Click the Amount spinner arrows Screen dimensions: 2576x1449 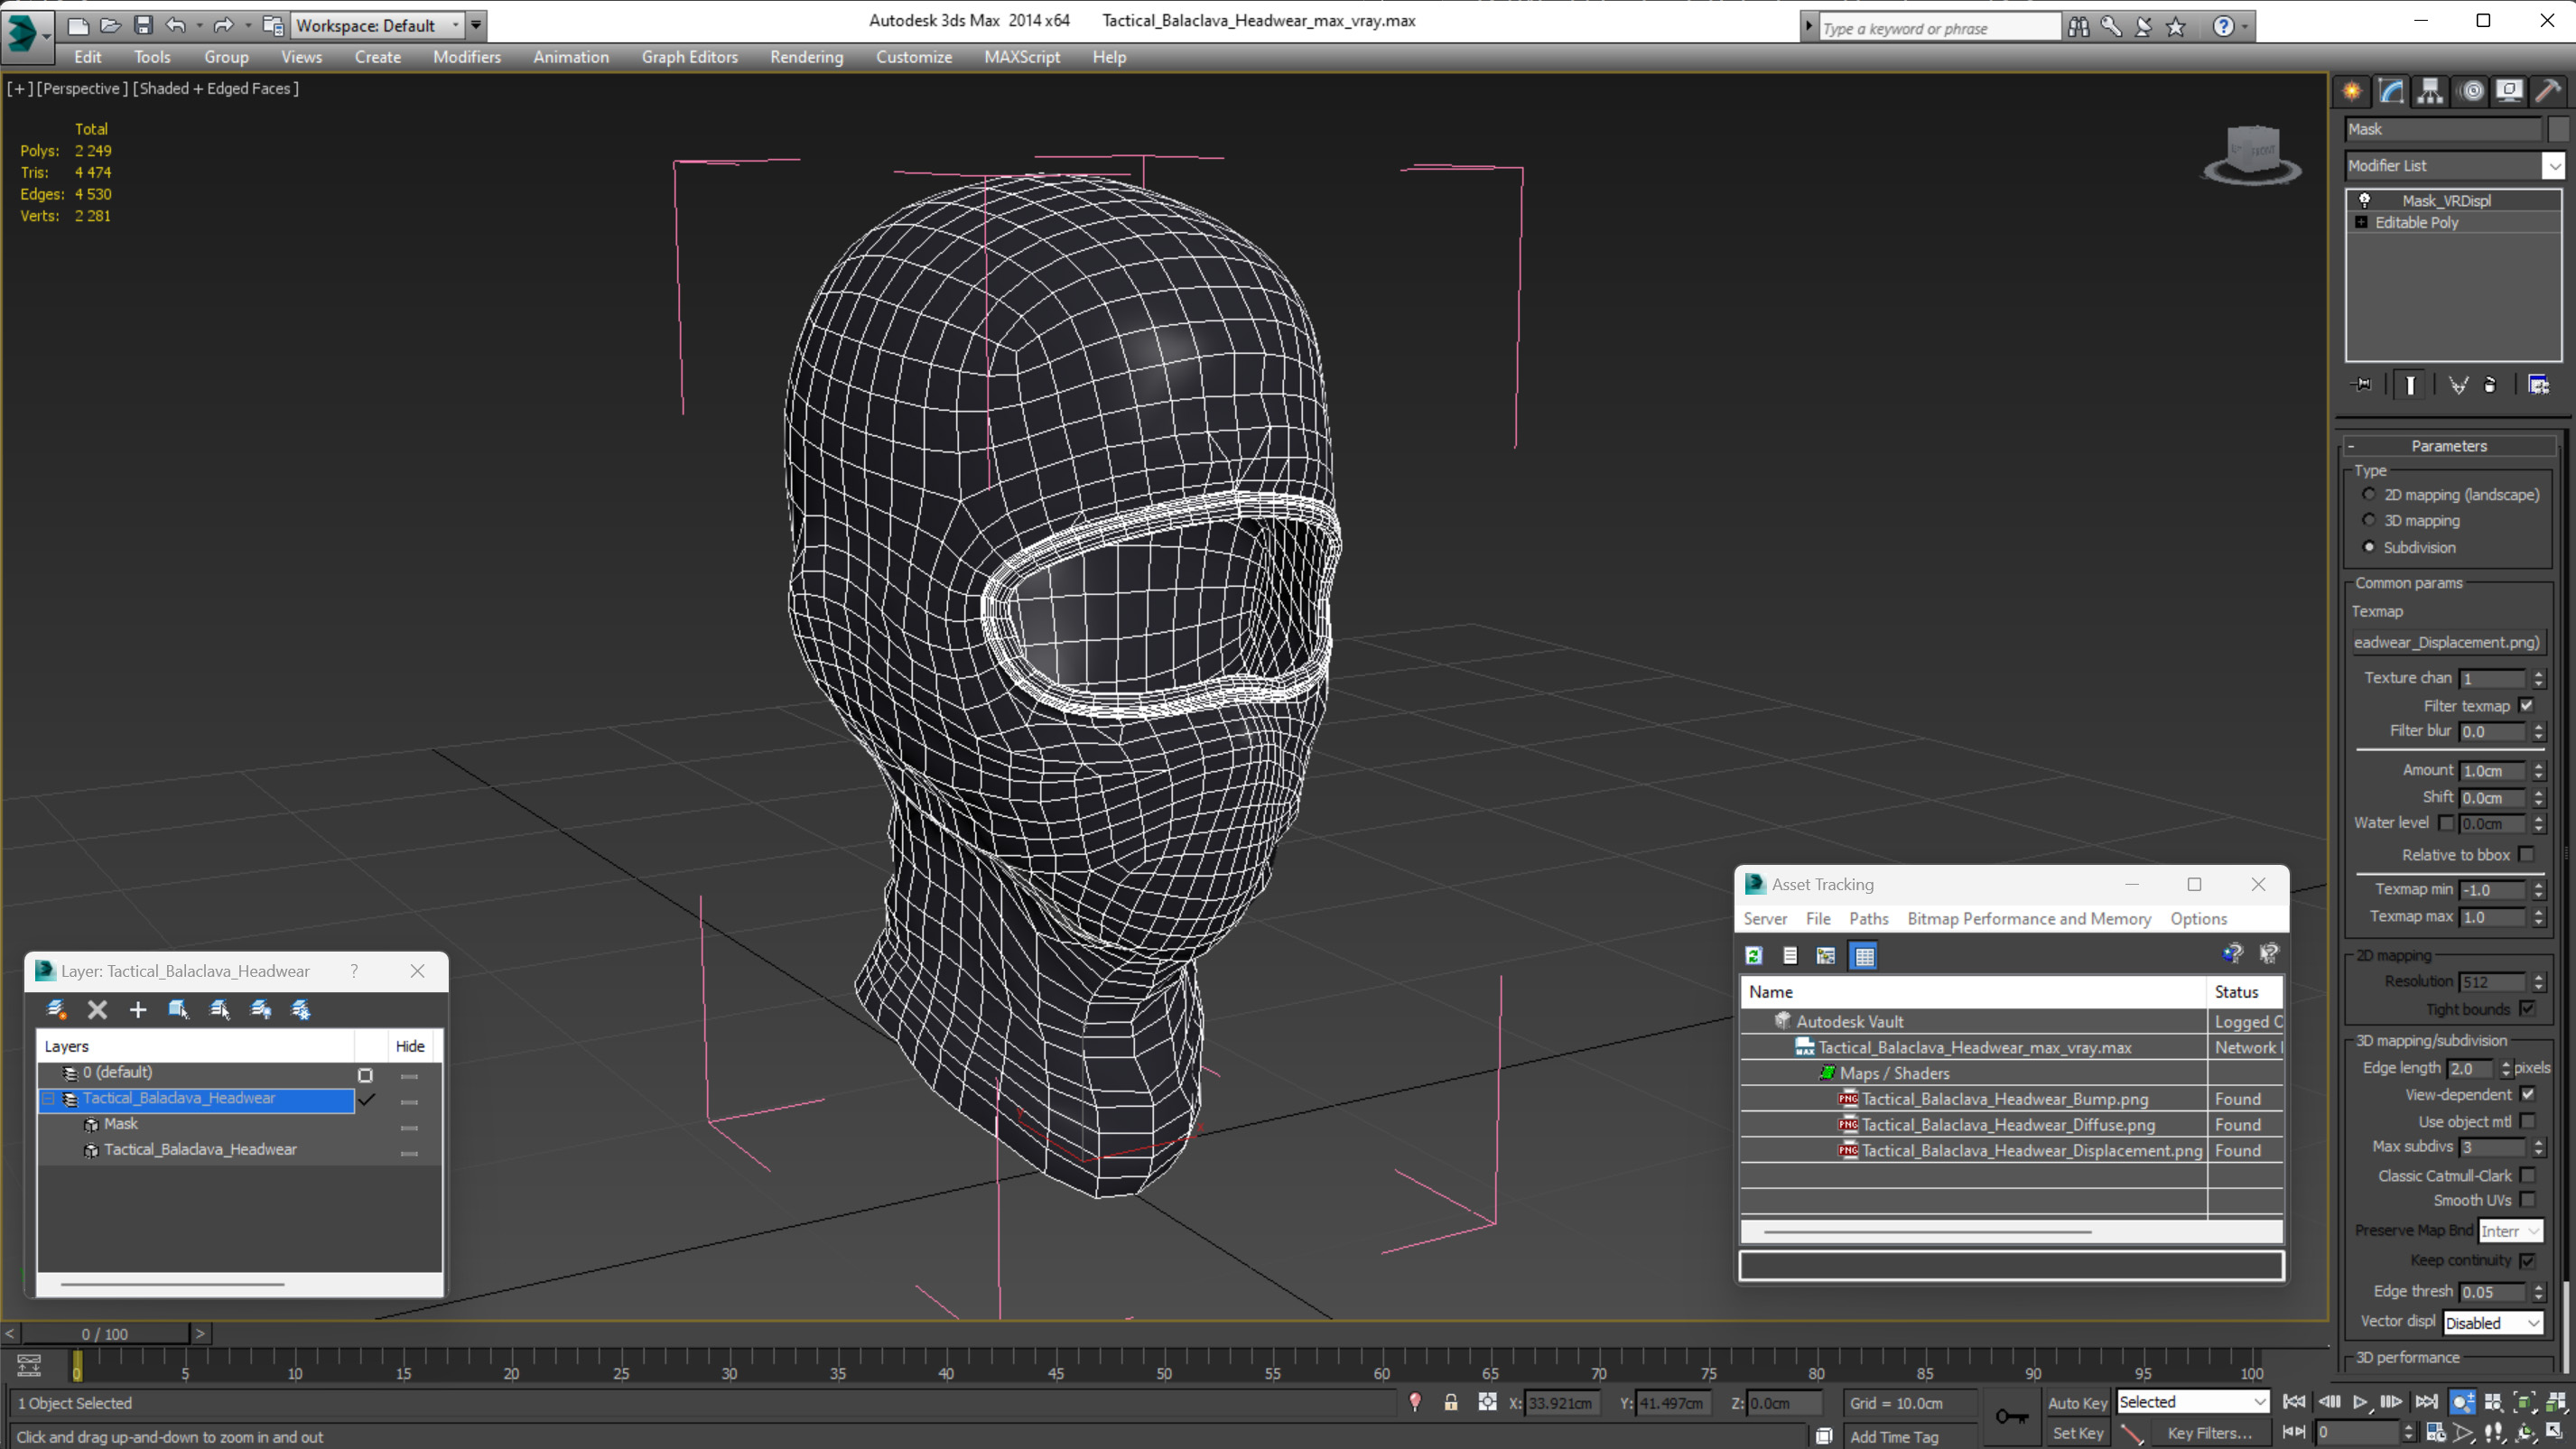2538,770
